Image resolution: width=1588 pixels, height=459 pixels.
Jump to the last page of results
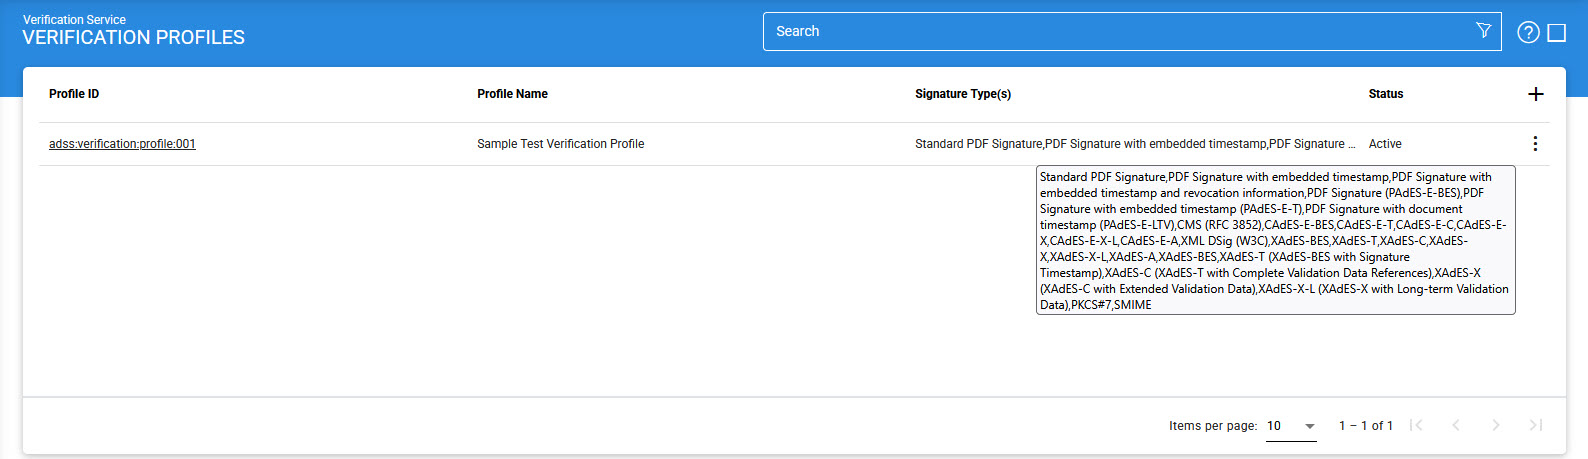[1536, 425]
